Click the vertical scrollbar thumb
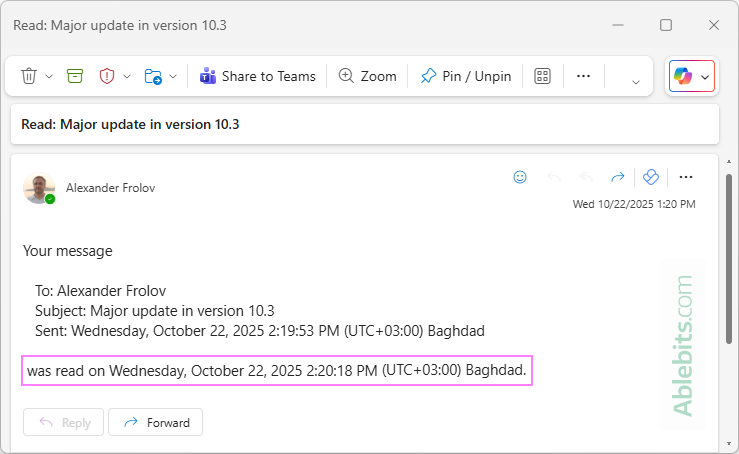 729,259
